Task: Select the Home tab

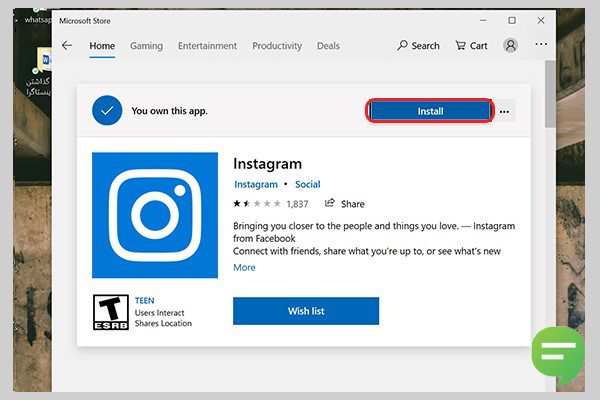Action: (102, 46)
